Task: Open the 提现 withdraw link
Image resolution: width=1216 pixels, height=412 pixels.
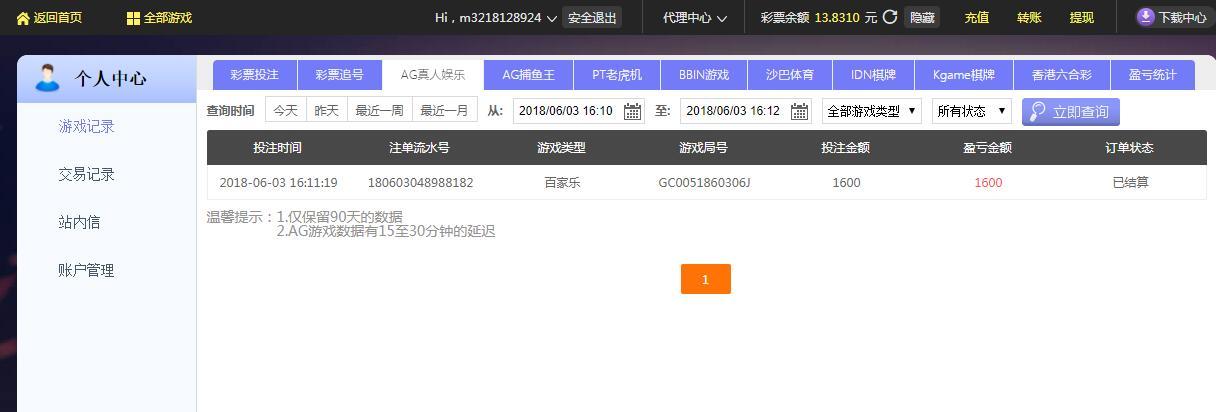Action: coord(1081,18)
